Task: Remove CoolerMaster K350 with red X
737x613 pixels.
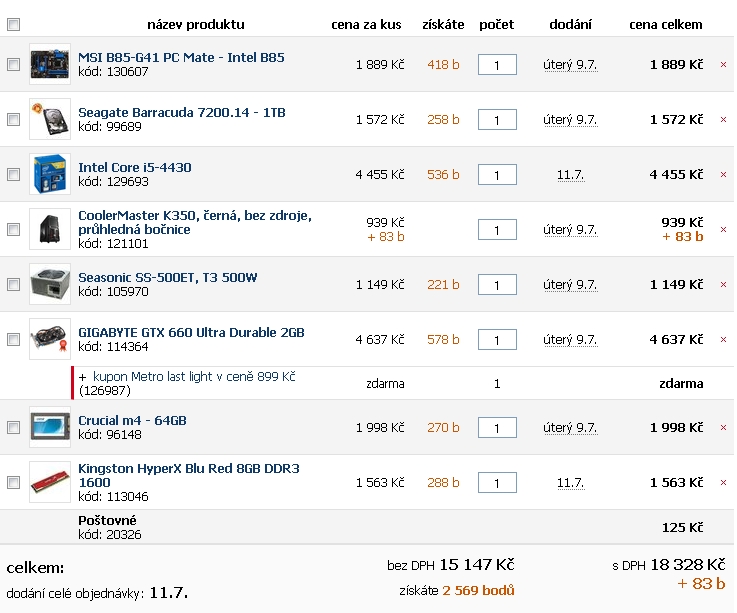Action: [723, 229]
